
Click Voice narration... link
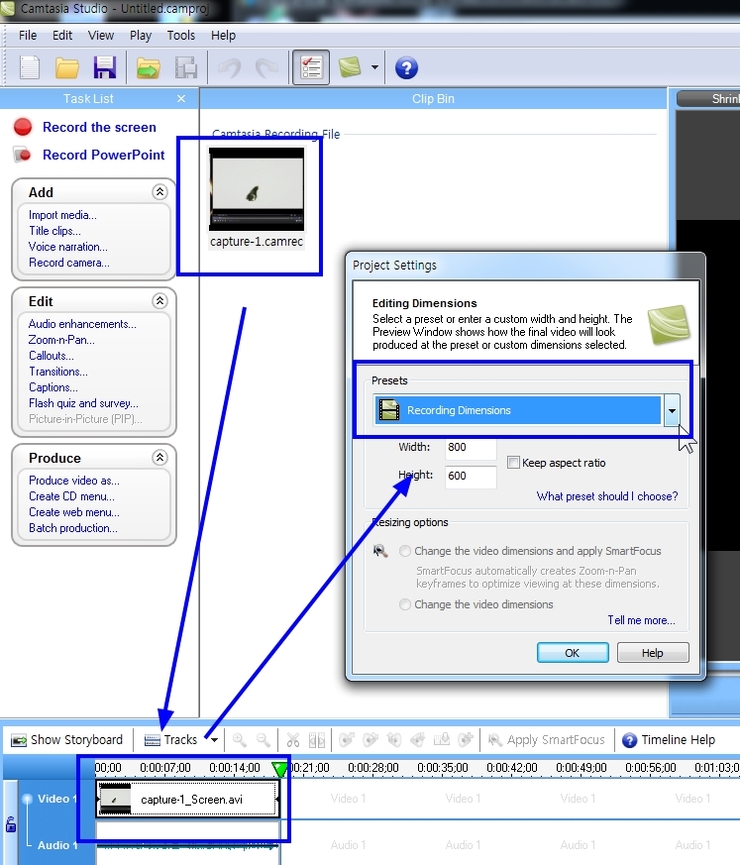click(68, 247)
